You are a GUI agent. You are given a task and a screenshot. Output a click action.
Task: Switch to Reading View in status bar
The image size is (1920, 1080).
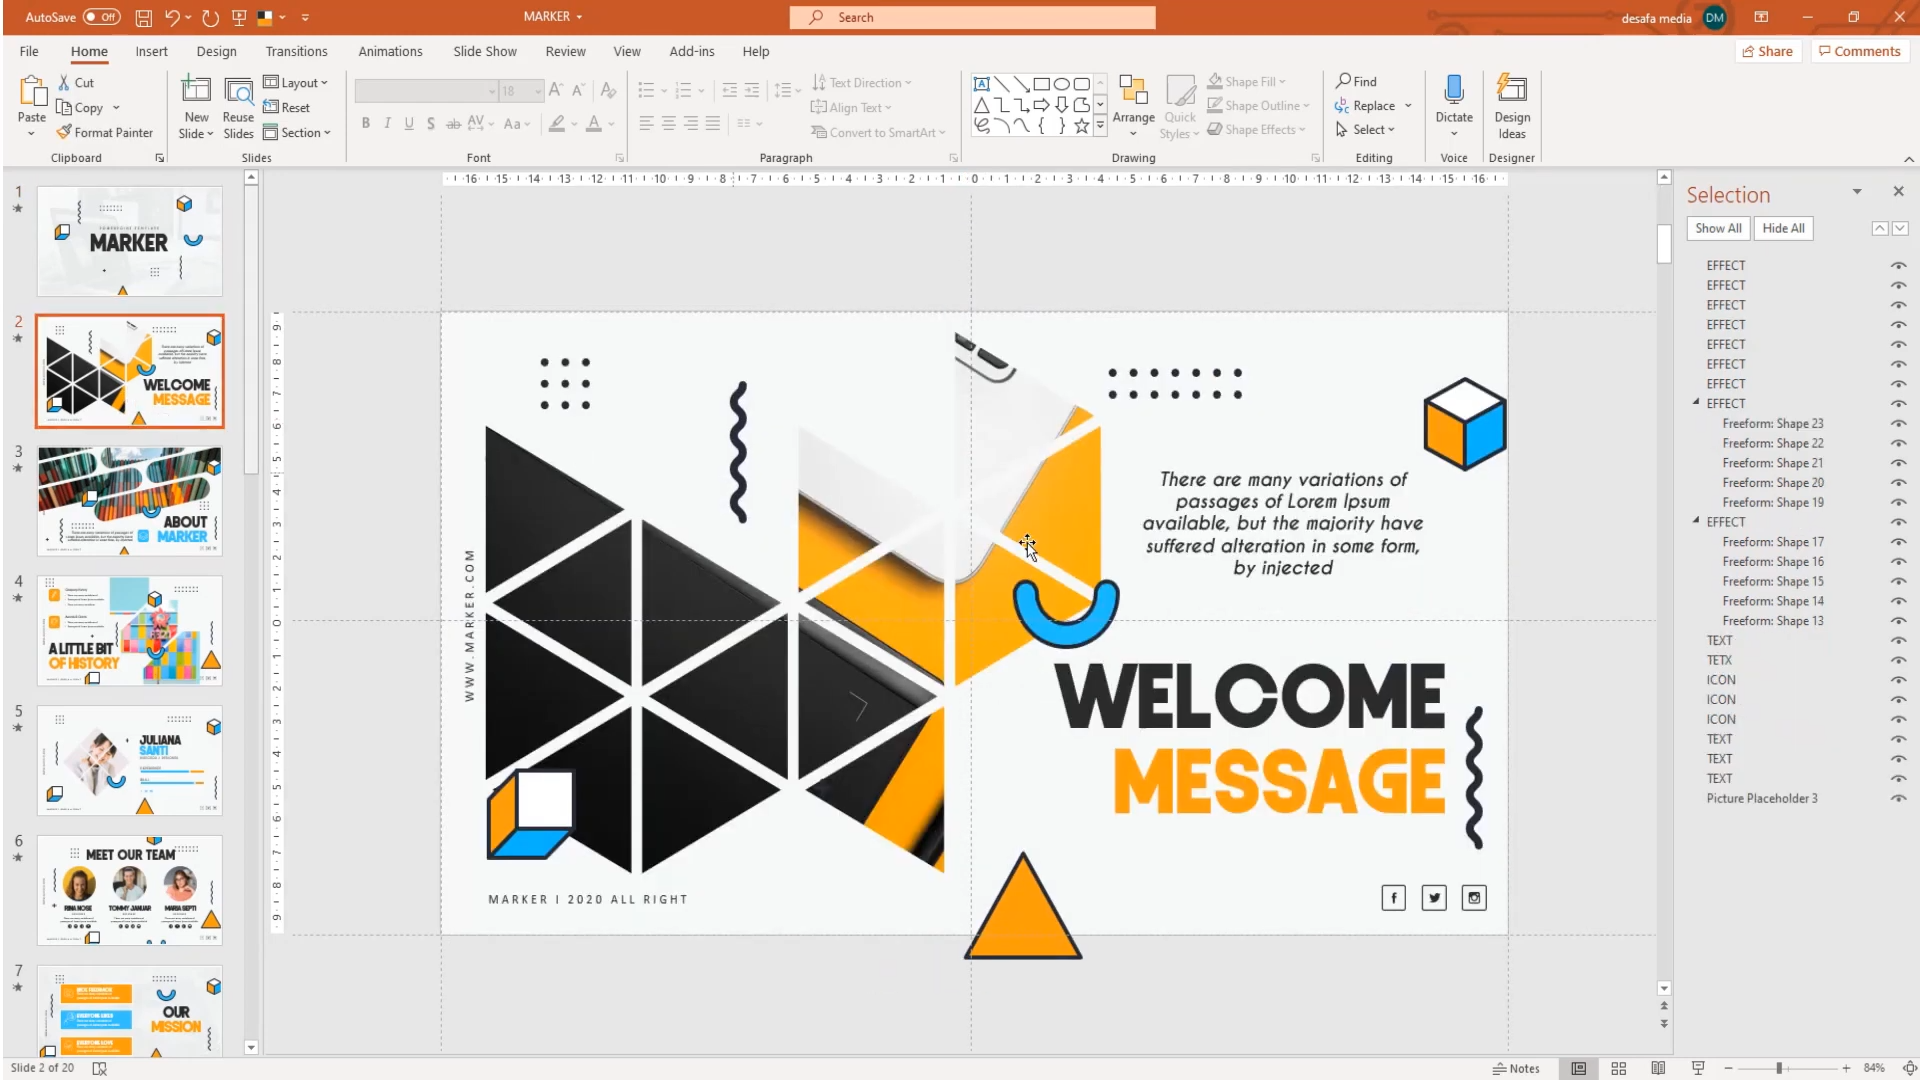(1658, 1068)
